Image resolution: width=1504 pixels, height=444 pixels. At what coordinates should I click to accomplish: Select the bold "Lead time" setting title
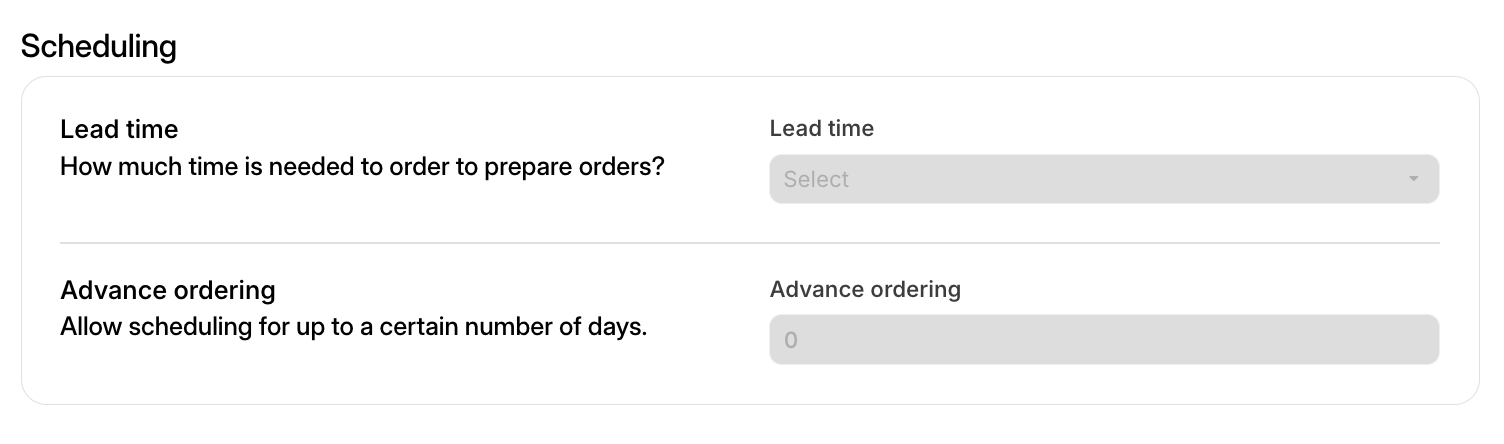point(119,129)
